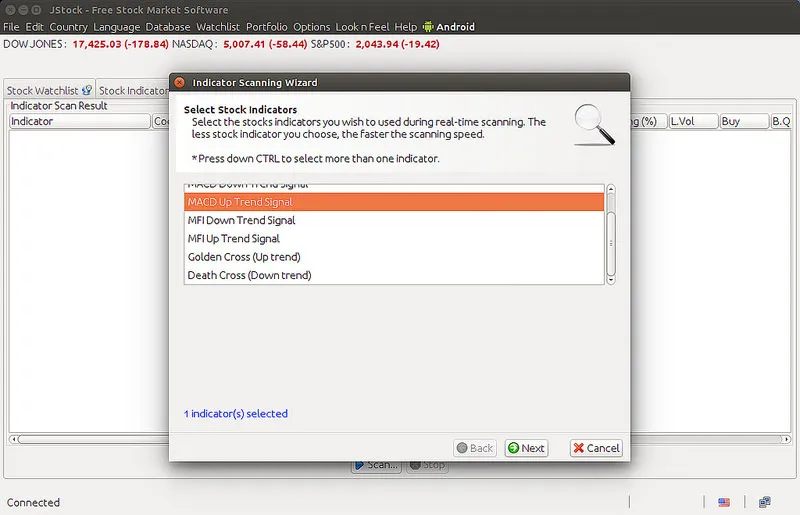Click the results table left scroll arrow
The height and width of the screenshot is (515, 800).
click(x=14, y=439)
